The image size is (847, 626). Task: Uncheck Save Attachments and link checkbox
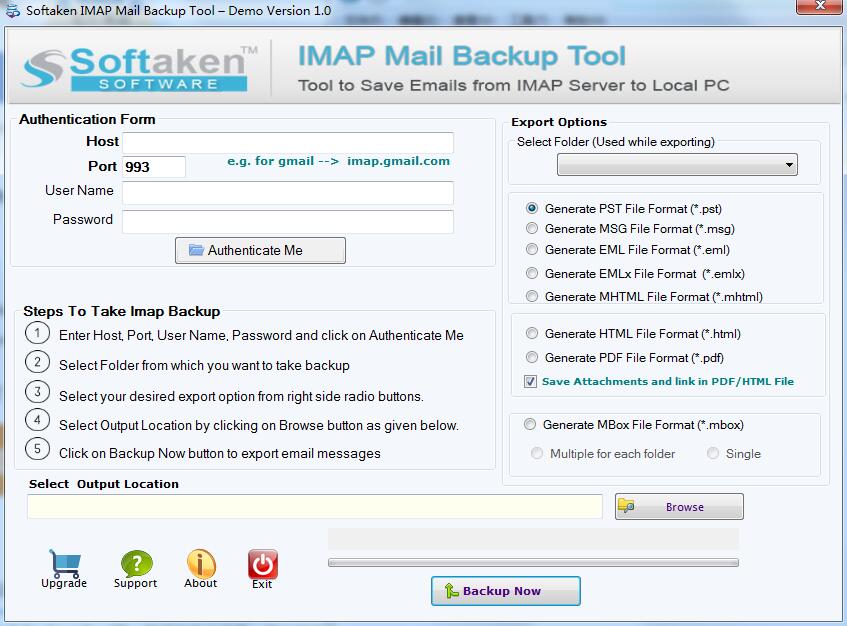(530, 381)
